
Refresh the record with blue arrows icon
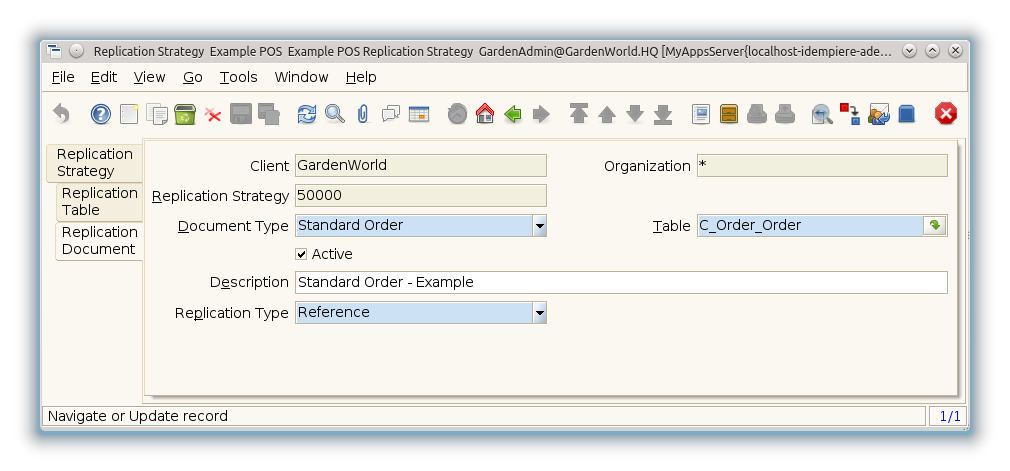coord(307,114)
